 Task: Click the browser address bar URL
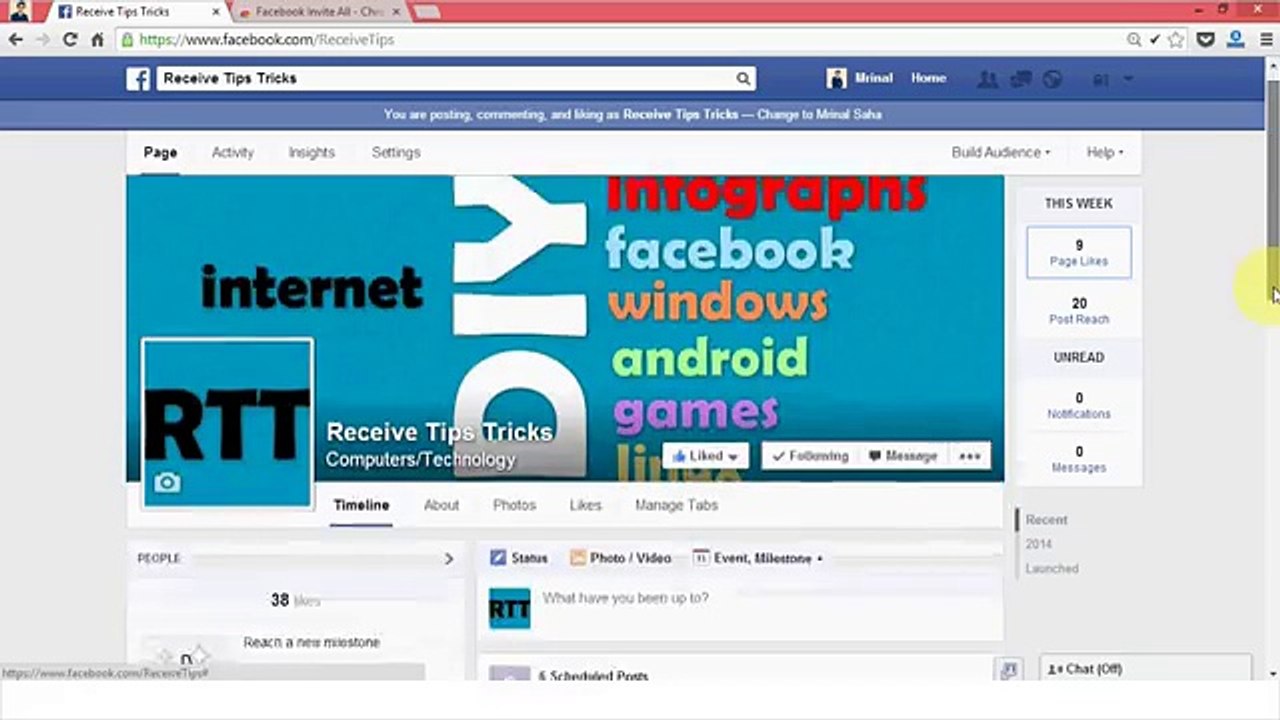266,40
